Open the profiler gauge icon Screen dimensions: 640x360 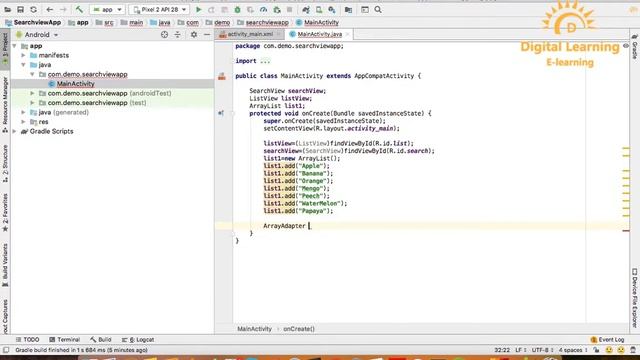(263, 9)
